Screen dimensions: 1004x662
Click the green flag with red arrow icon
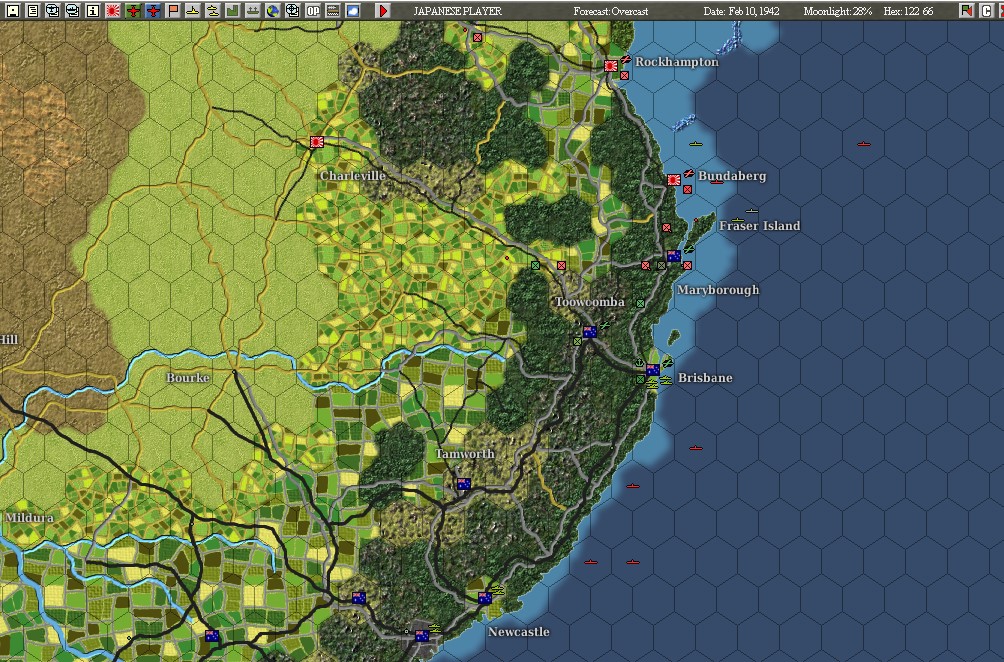(x=966, y=10)
